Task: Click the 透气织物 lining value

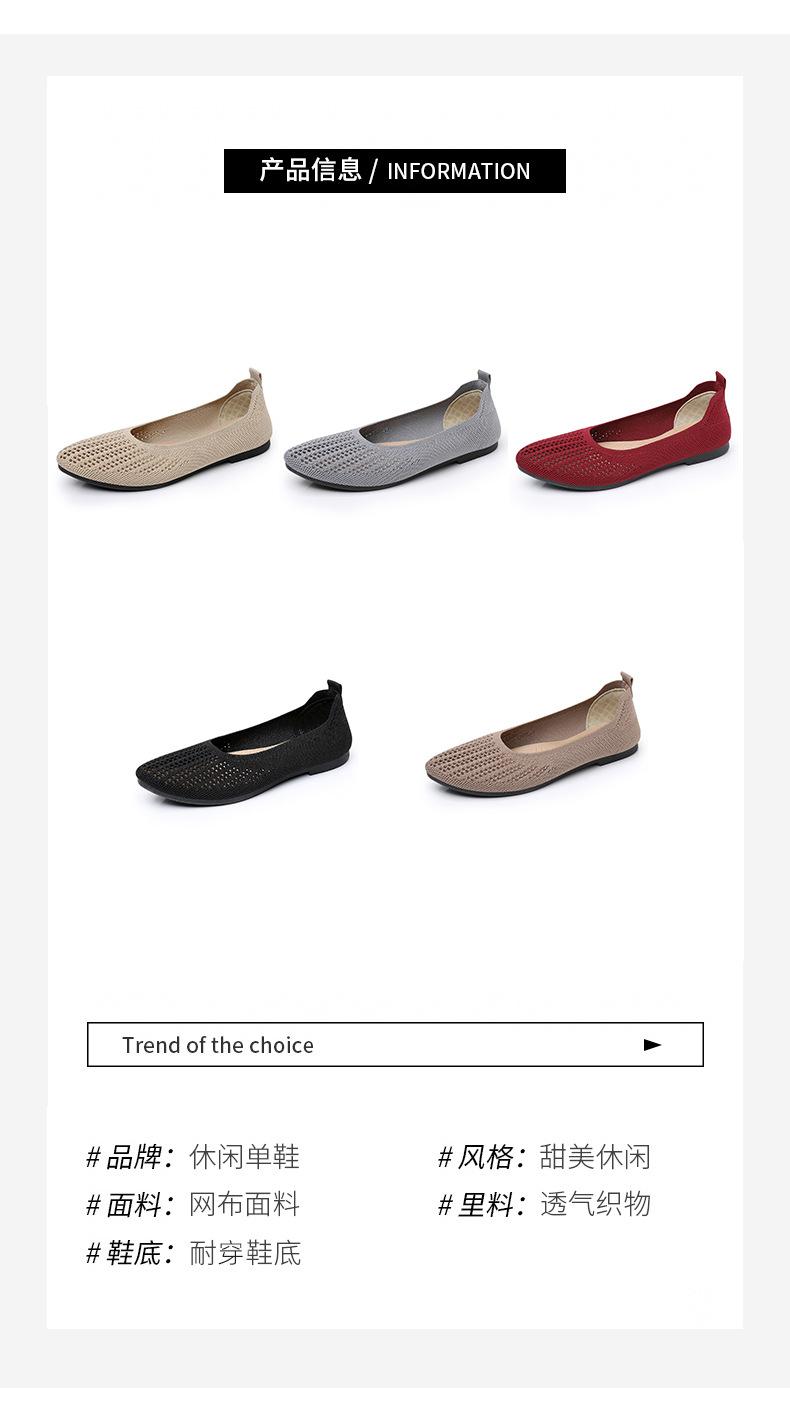Action: click(x=595, y=1205)
